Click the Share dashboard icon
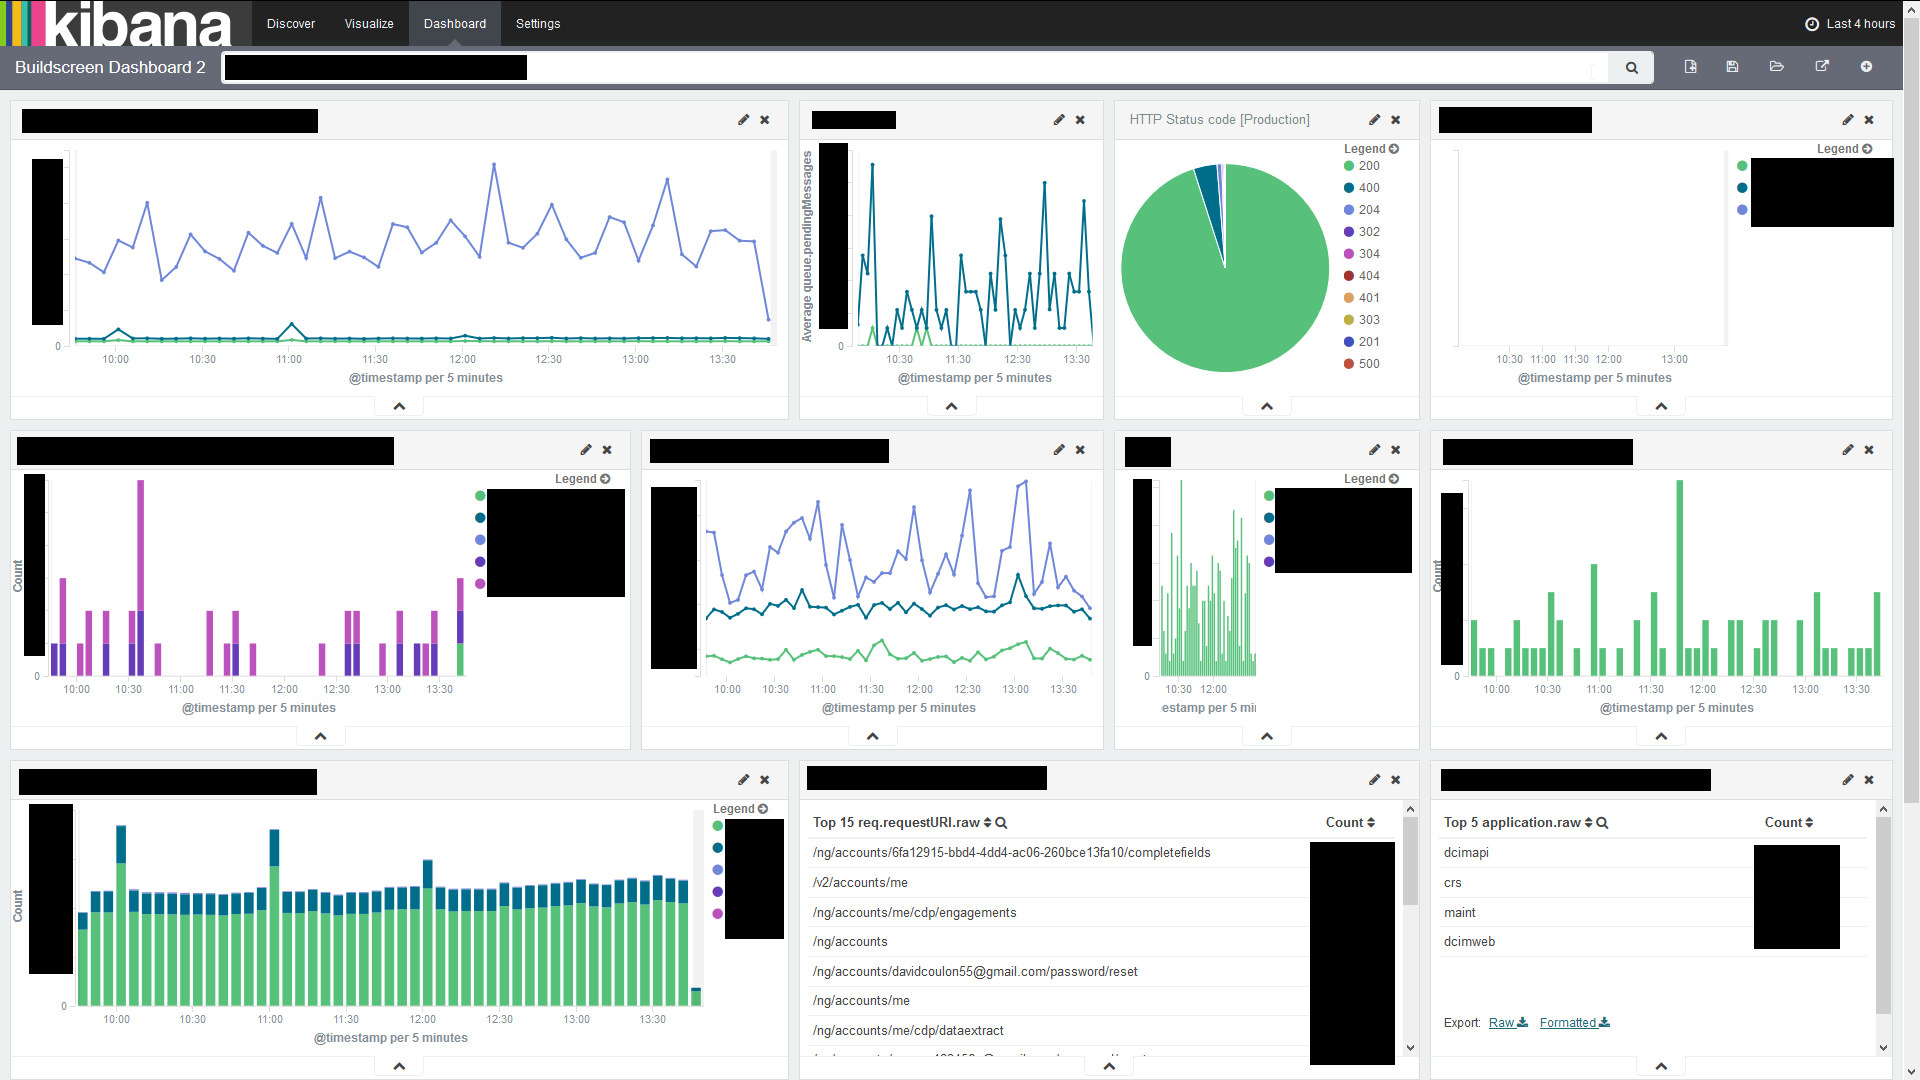 coord(1822,67)
